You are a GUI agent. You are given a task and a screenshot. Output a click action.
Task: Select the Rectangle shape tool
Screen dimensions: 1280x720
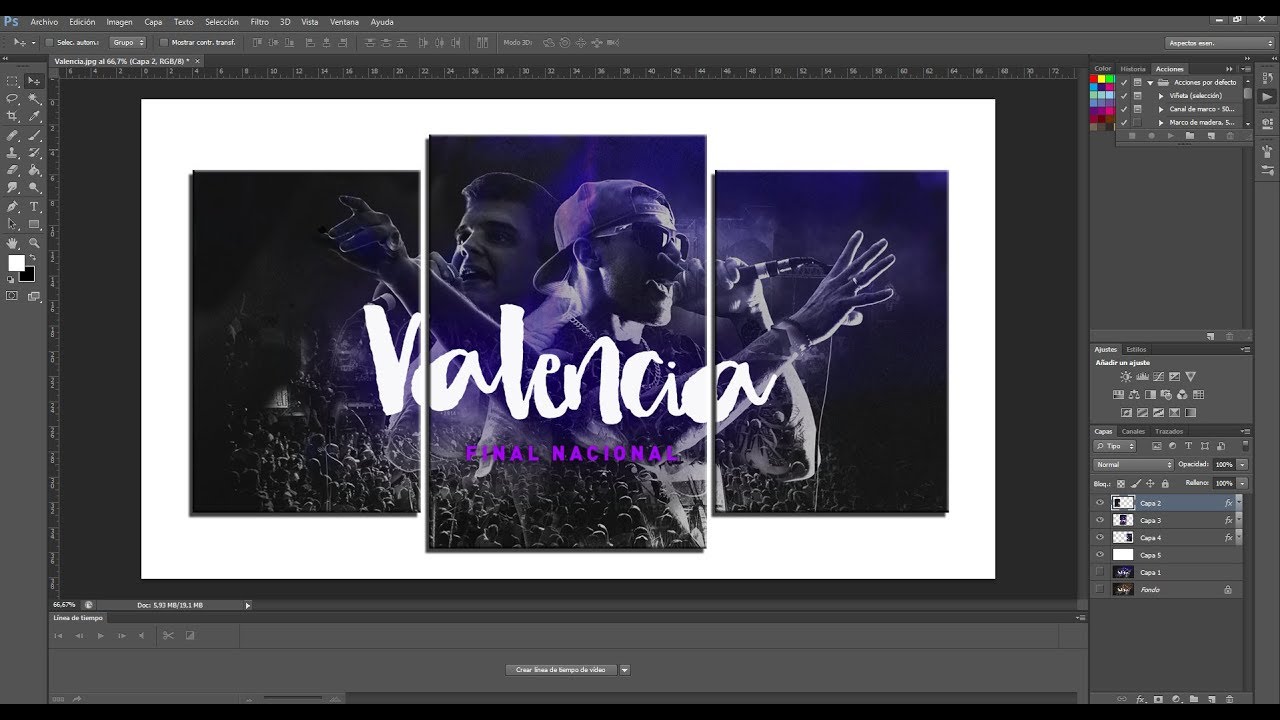coord(34,224)
